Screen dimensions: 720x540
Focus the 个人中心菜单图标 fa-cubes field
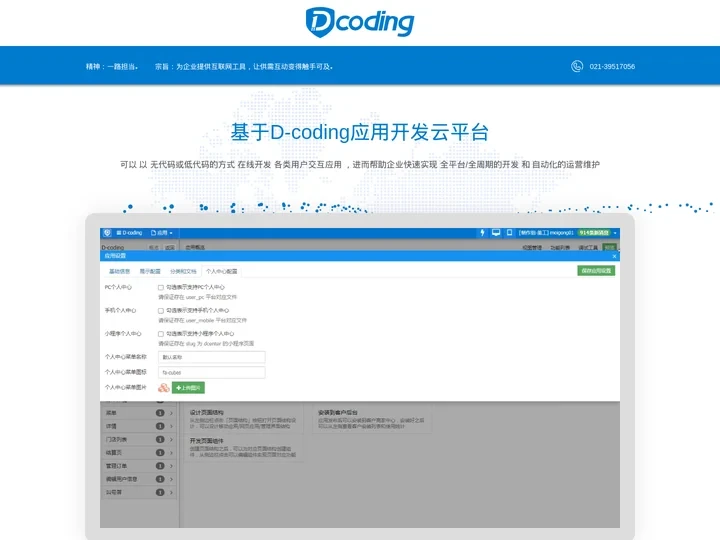tap(212, 372)
